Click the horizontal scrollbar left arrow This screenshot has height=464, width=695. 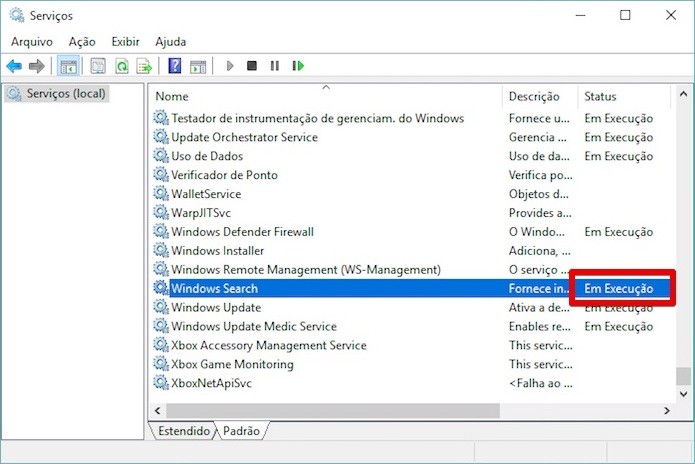[158, 411]
